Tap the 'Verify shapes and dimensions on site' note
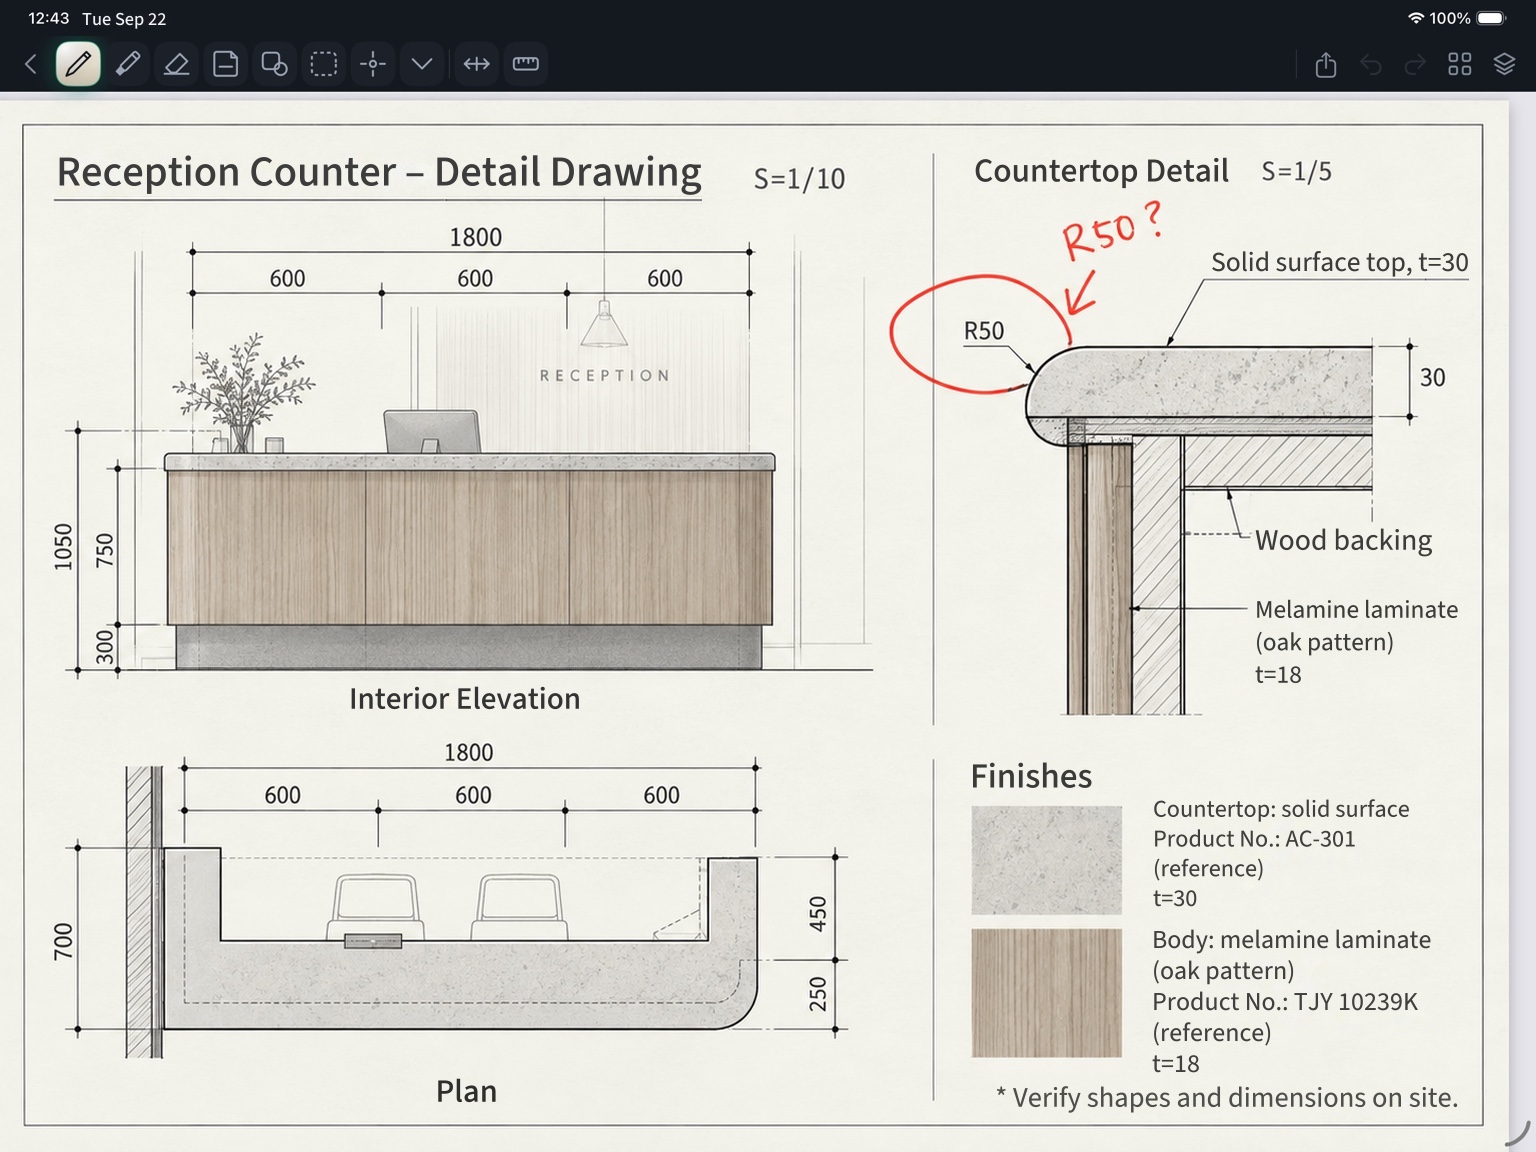The width and height of the screenshot is (1536, 1152). coord(1227,1097)
